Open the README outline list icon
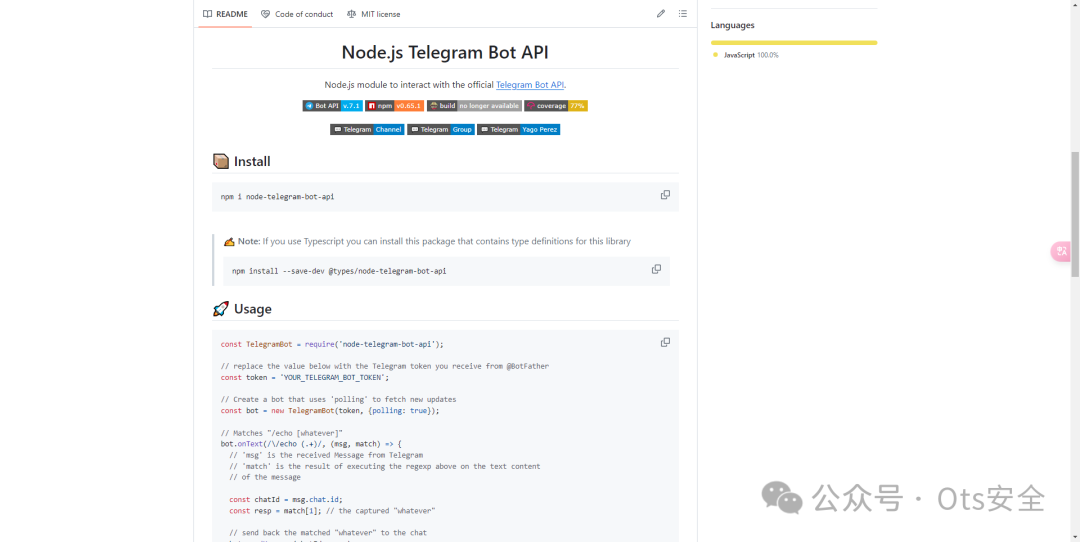The height and width of the screenshot is (542, 1080). [x=683, y=14]
